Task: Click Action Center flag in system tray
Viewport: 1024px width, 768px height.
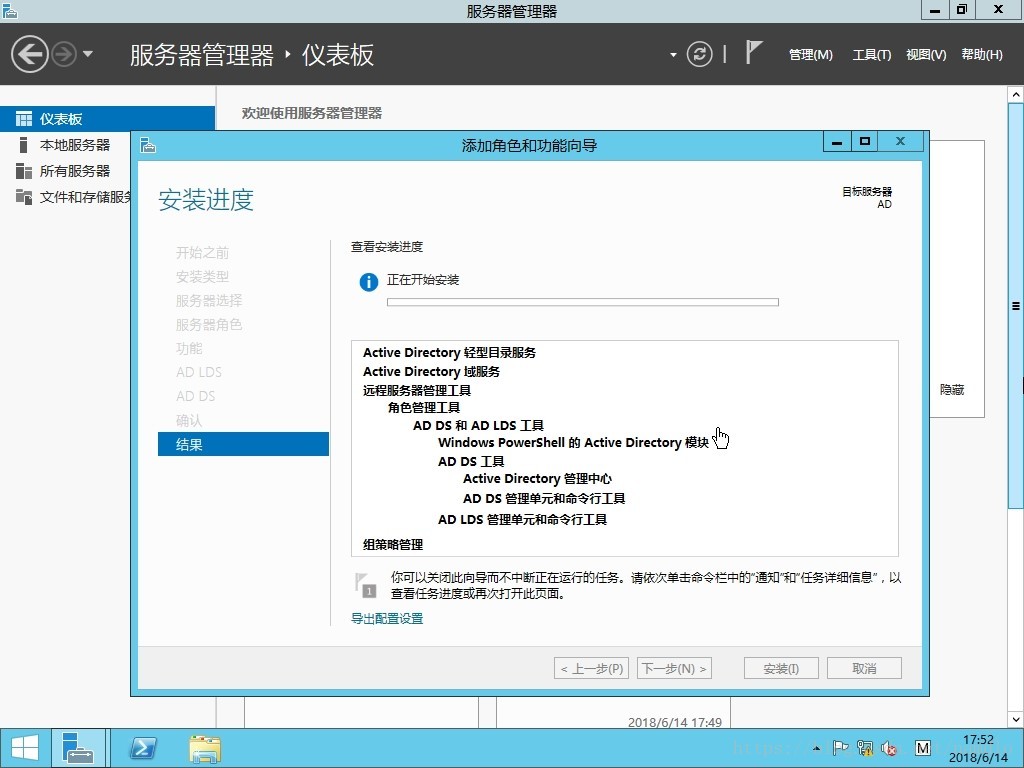Action: (x=840, y=748)
